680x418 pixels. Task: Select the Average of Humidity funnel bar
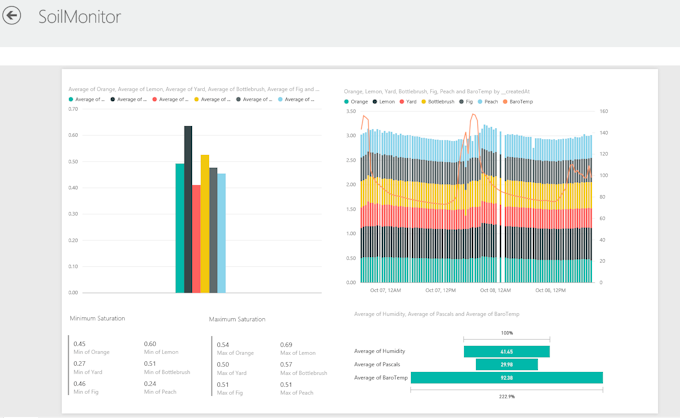507,351
